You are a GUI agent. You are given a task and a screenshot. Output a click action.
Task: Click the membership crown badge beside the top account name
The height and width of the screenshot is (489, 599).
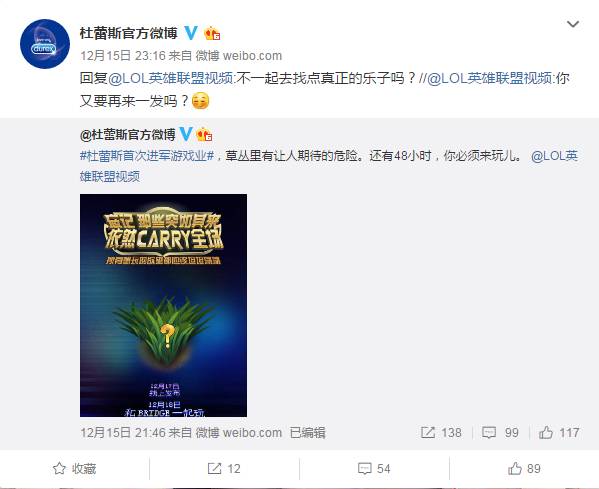pyautogui.click(x=212, y=34)
